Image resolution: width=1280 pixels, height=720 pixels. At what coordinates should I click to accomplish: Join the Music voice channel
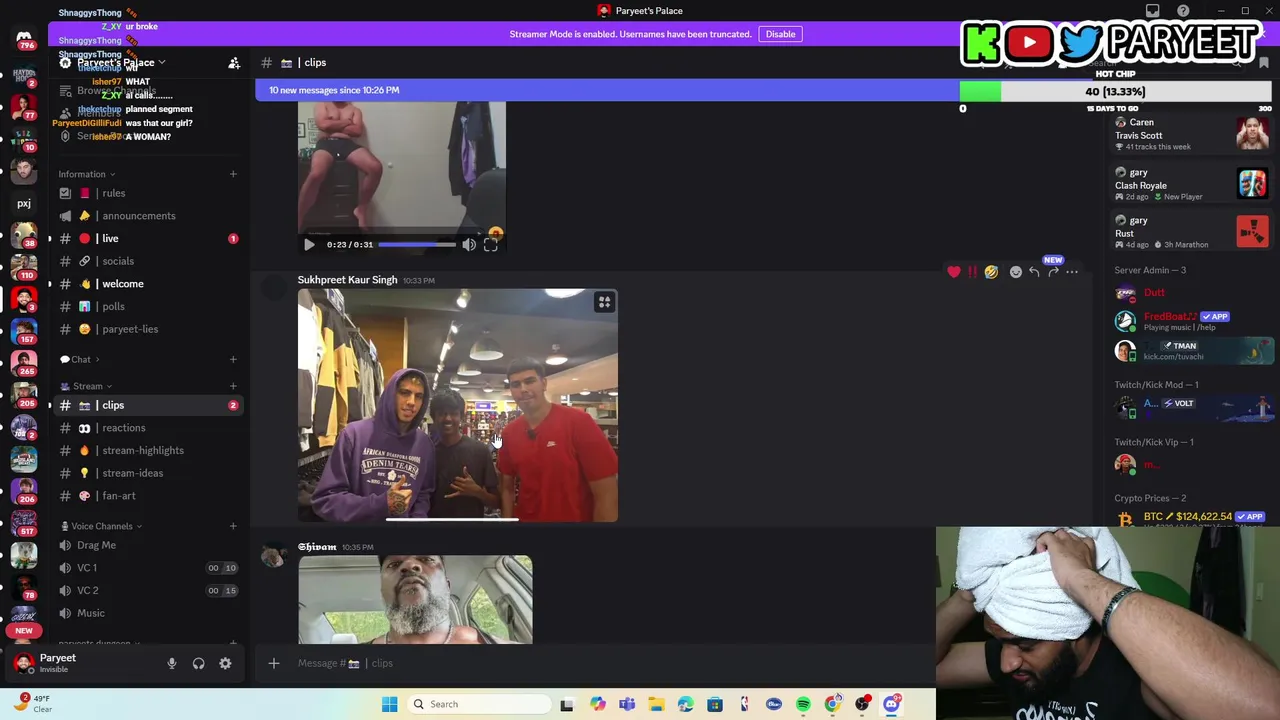(x=146, y=613)
